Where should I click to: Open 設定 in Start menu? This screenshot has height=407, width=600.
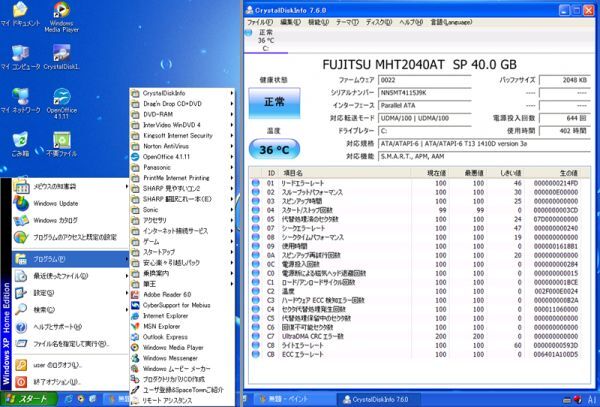tap(71, 293)
